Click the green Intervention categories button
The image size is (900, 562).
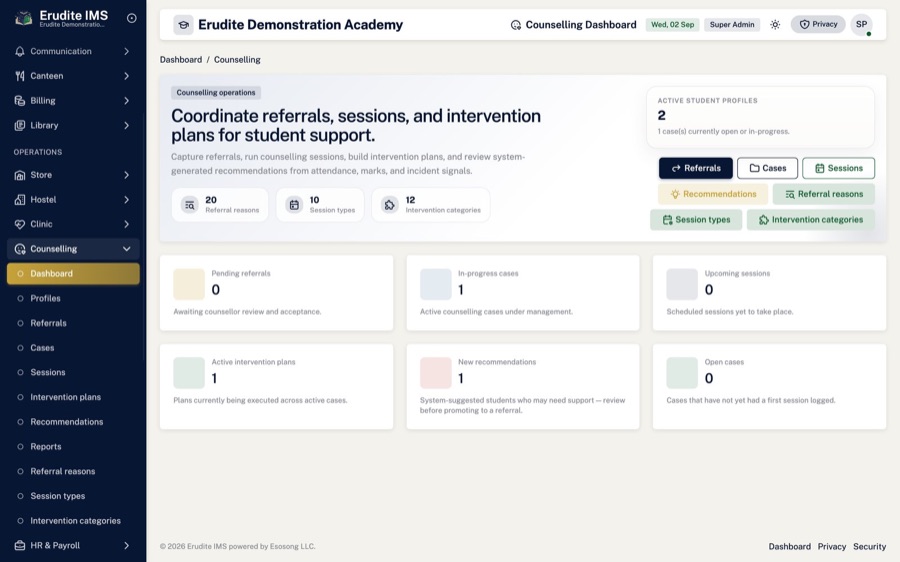811,220
